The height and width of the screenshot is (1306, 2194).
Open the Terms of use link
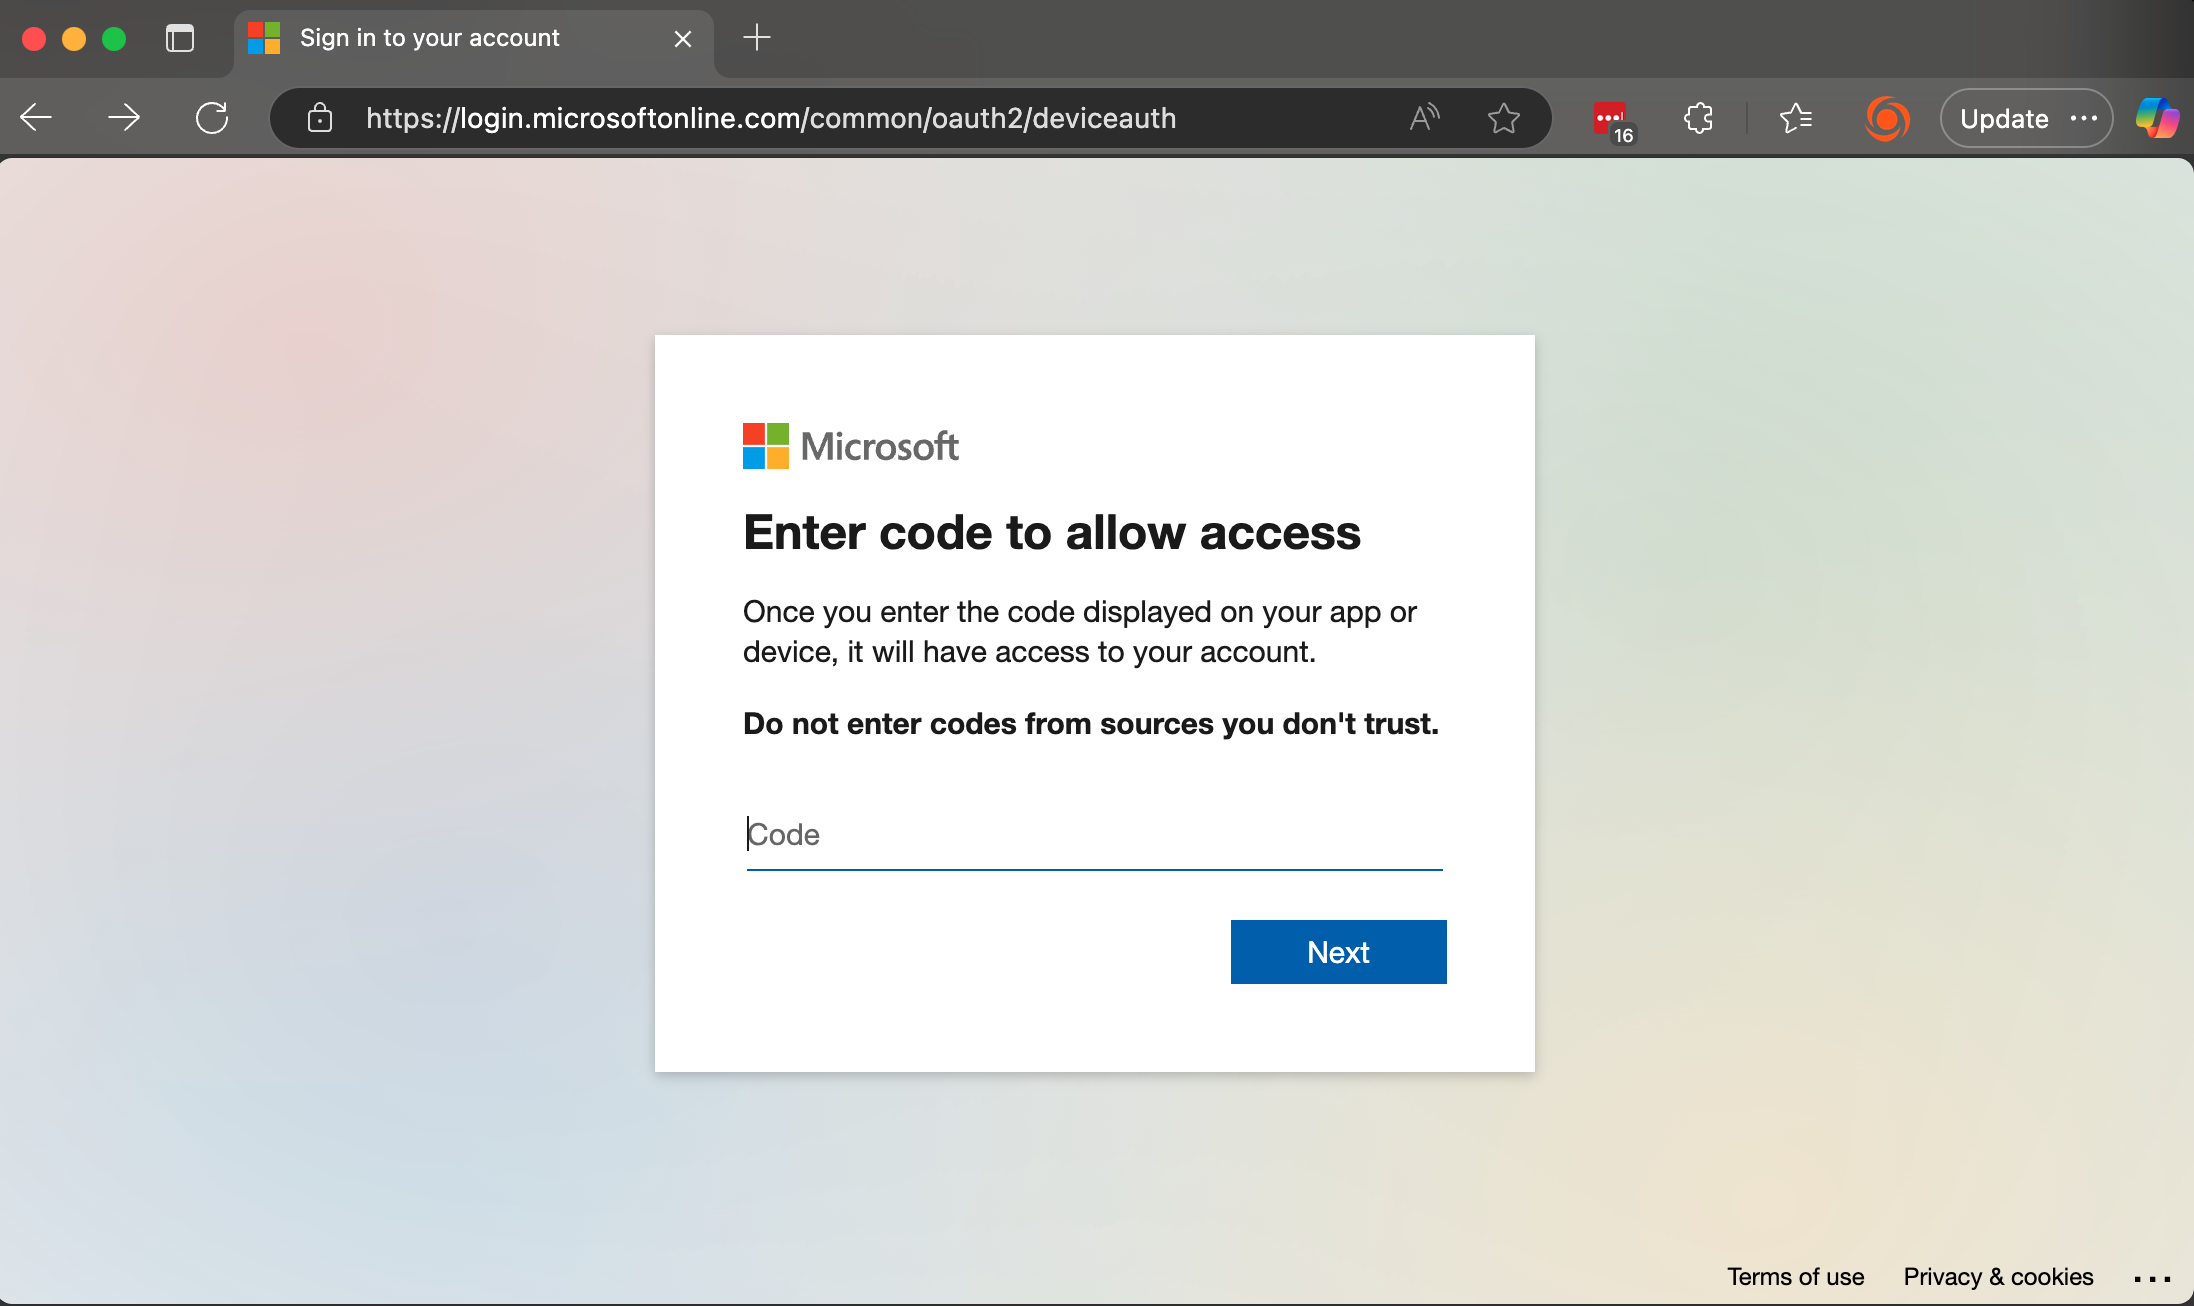1795,1277
